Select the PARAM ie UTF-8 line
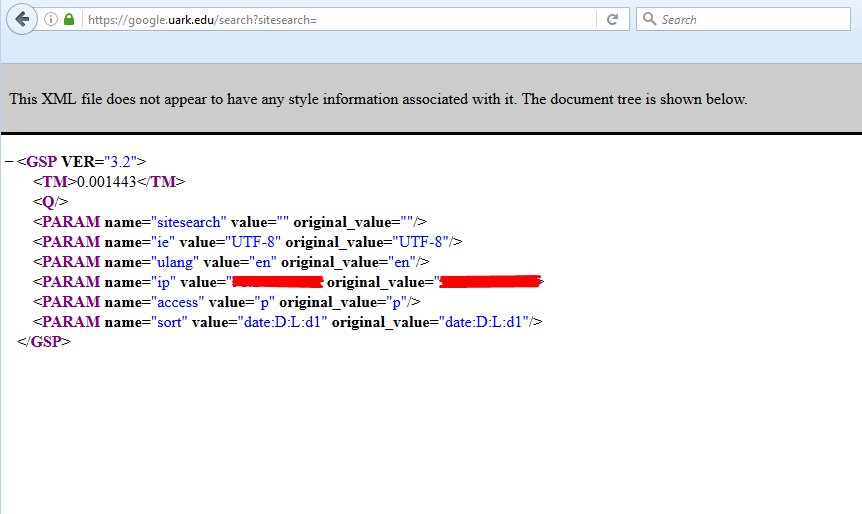 pos(247,242)
